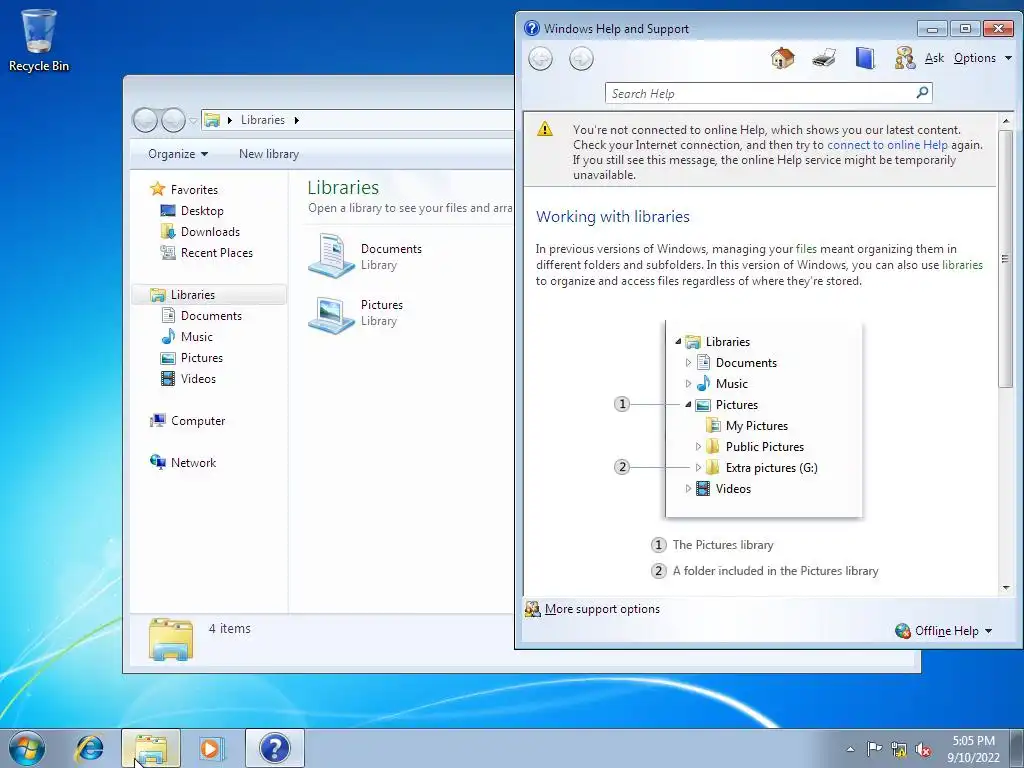Open Windows Media Player from taskbar

212,748
